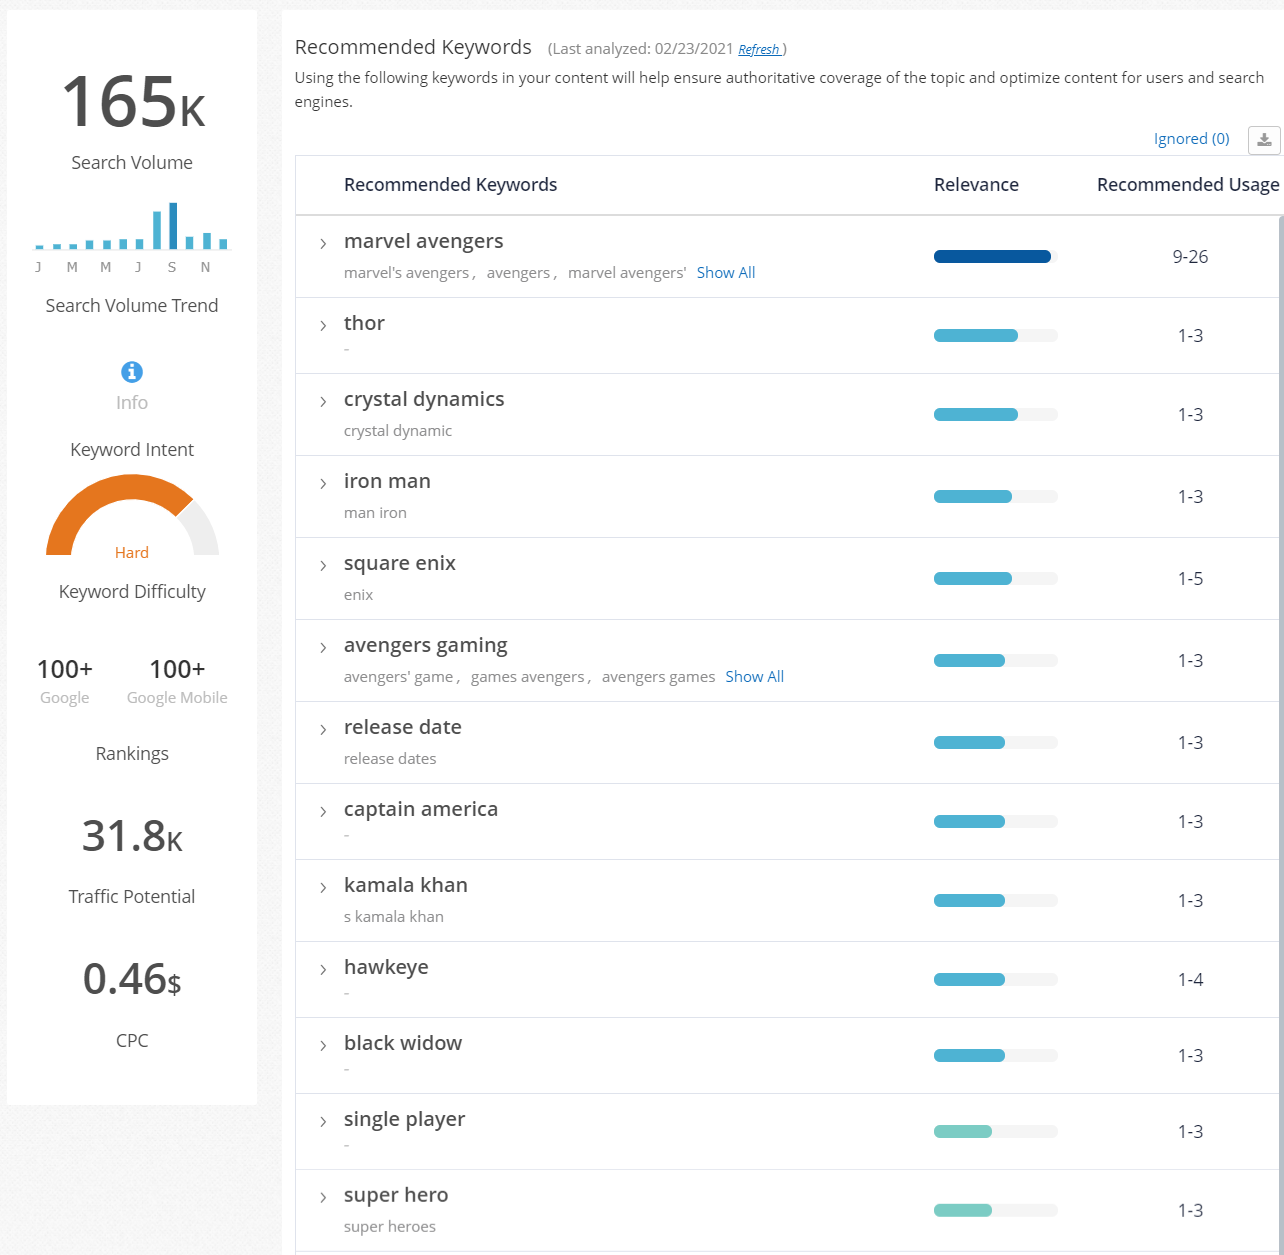Click the 1-4 usage value for hawkeye
1284x1255 pixels.
(x=1190, y=980)
